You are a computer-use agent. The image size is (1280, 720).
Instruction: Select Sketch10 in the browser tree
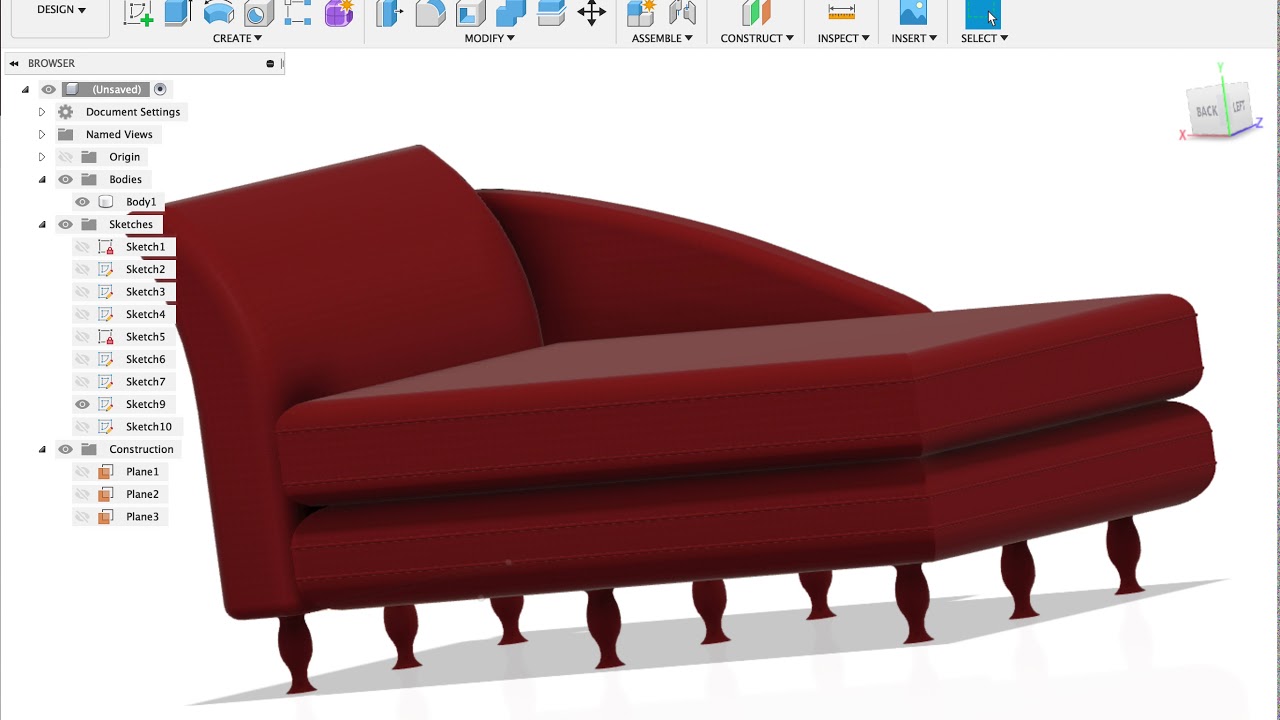pos(149,427)
